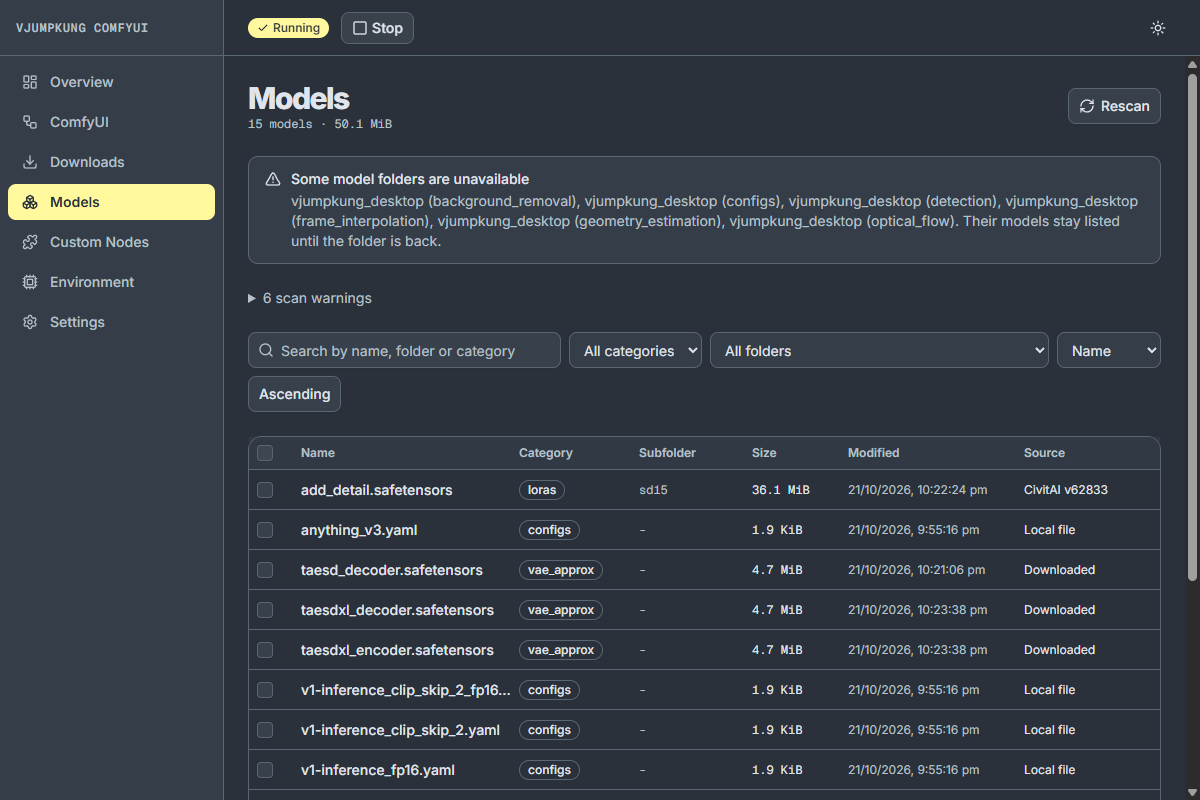
Task: Click the Rescan button
Action: coord(1114,106)
